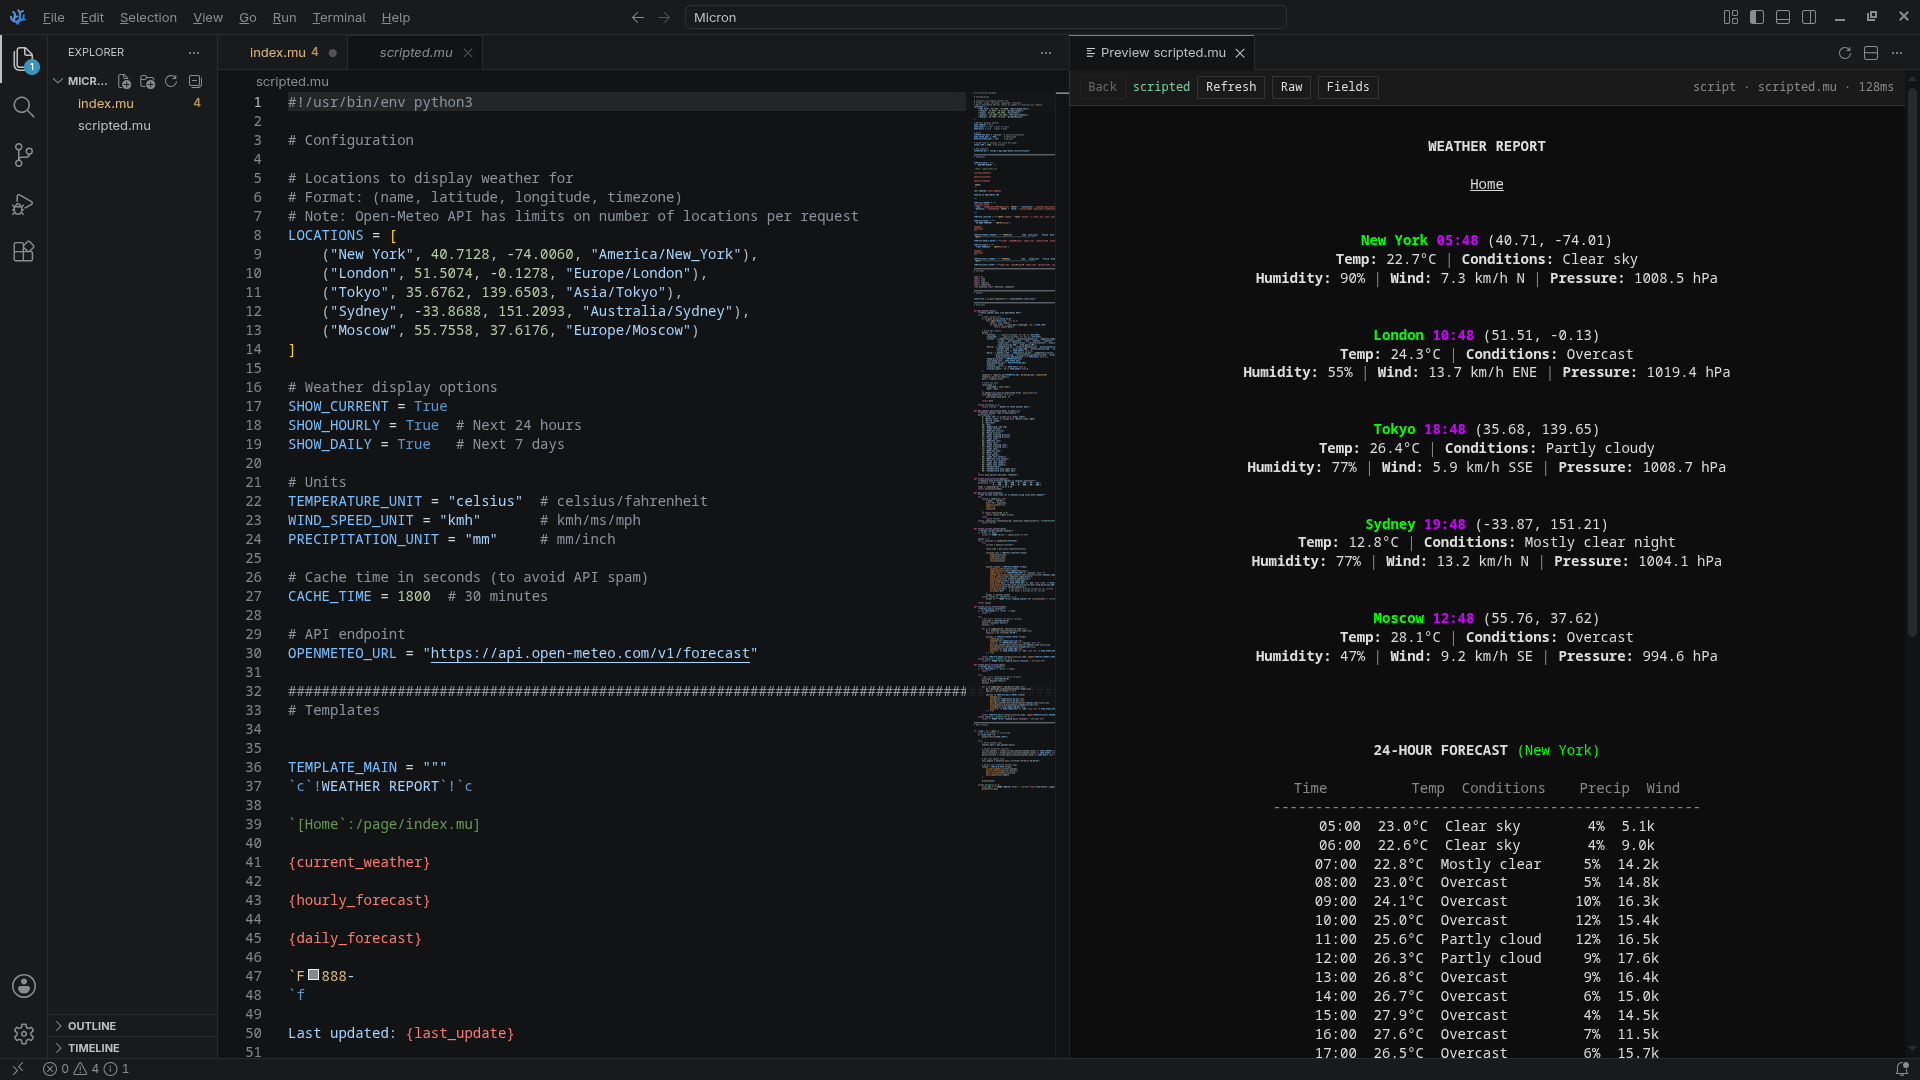The height and width of the screenshot is (1080, 1920).
Task: Open the api.open-meteo.com URL in code
Action: (590, 654)
